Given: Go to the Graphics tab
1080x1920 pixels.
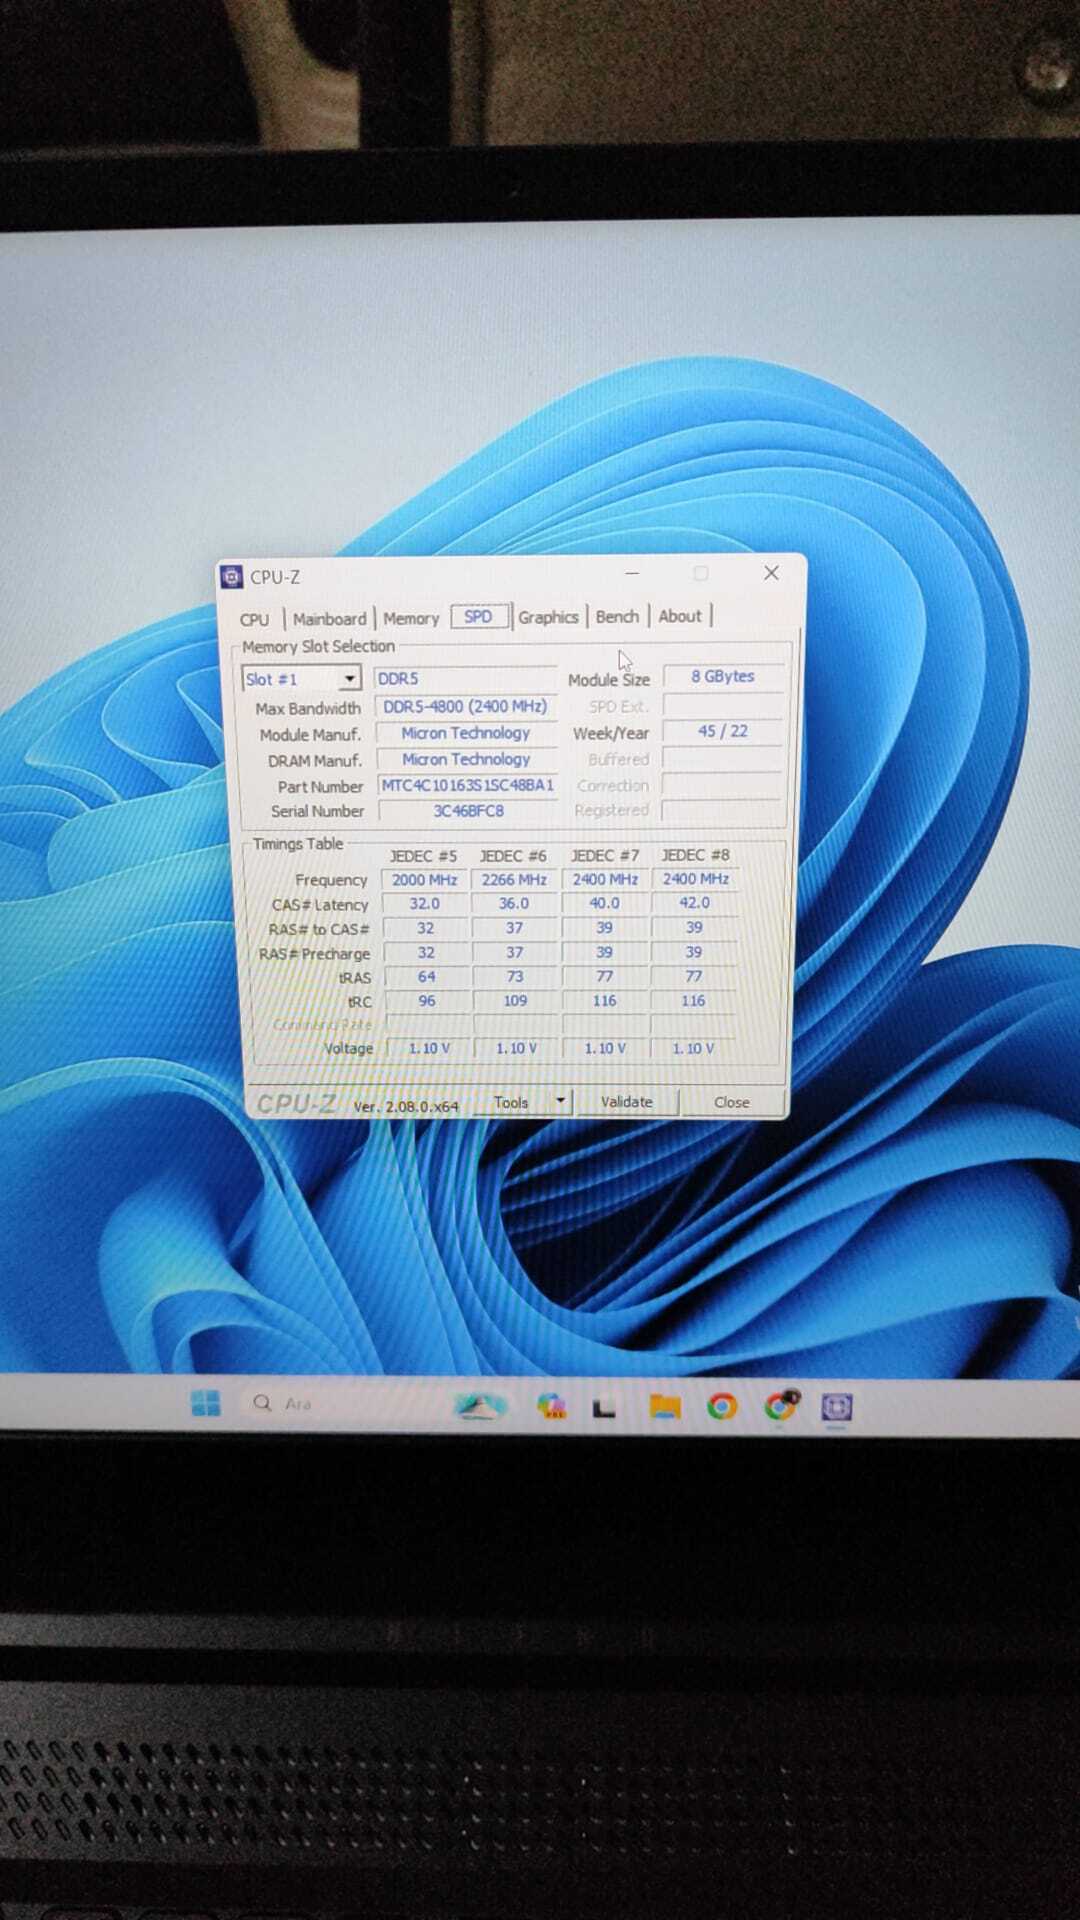Looking at the screenshot, I should pyautogui.click(x=548, y=617).
